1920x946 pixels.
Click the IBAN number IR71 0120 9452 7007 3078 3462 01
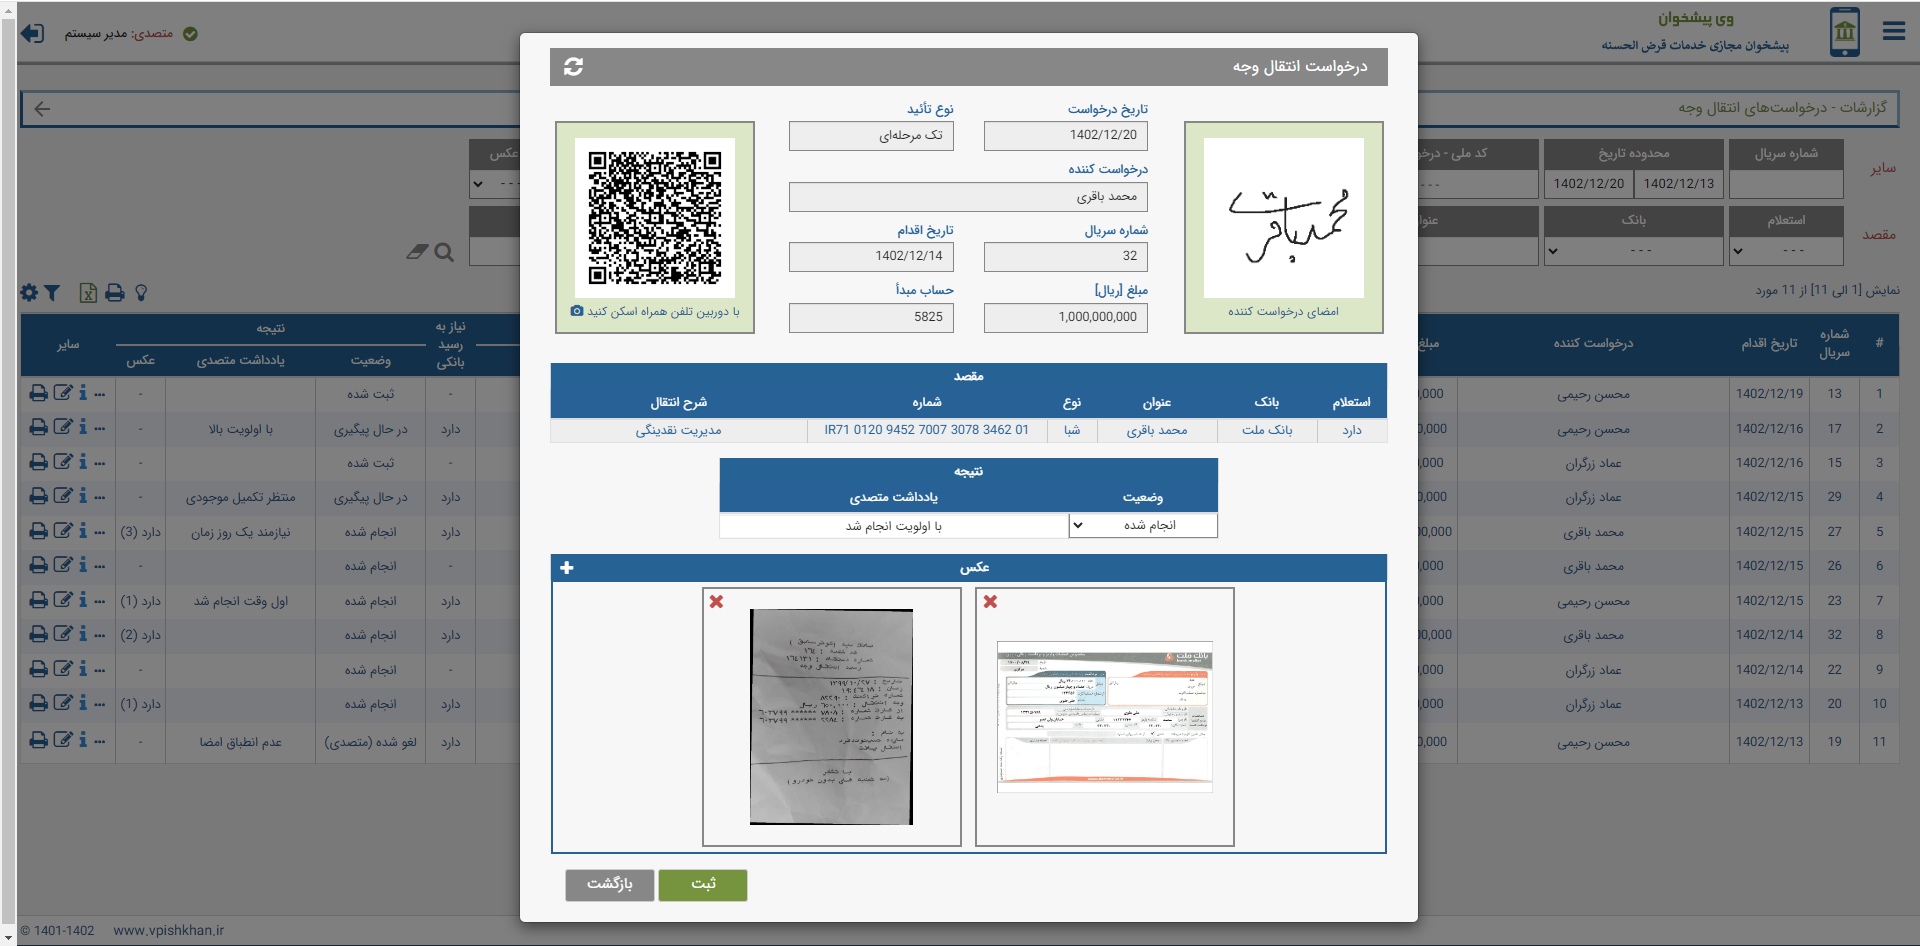pyautogui.click(x=927, y=430)
